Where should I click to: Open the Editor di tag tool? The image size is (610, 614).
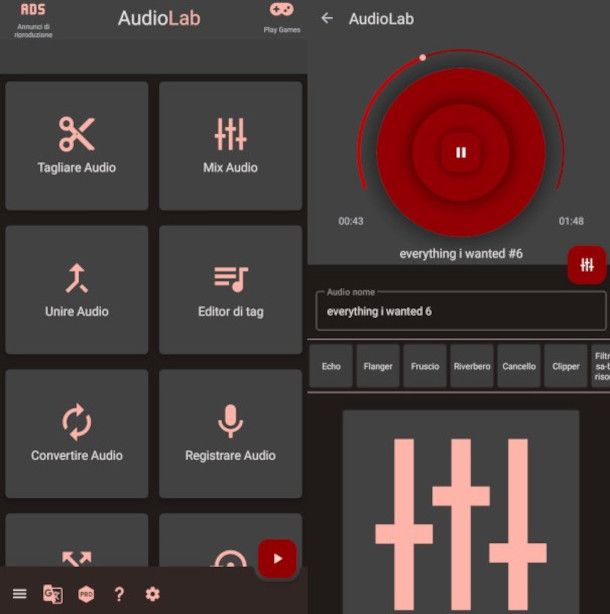coord(231,290)
